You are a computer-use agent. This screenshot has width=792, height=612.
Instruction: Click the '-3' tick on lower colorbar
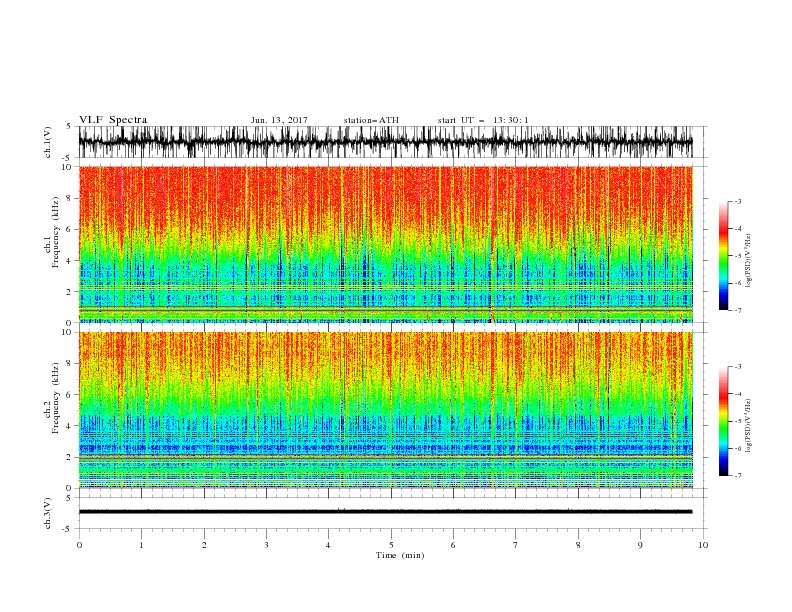(x=738, y=367)
